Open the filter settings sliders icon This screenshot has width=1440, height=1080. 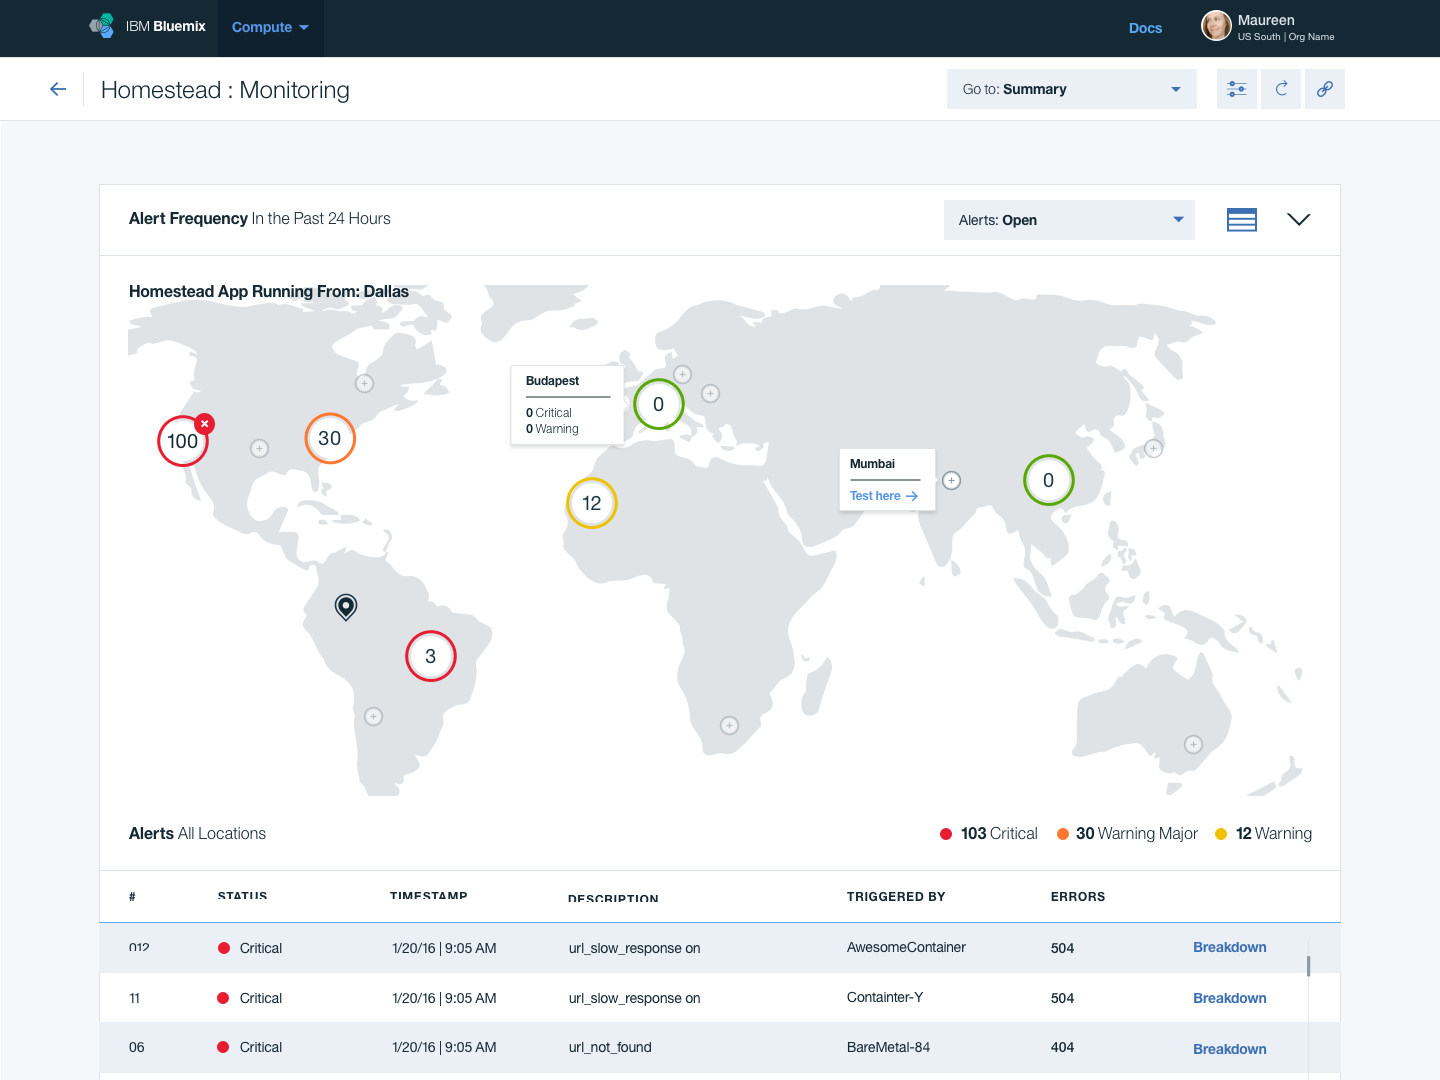click(x=1237, y=89)
